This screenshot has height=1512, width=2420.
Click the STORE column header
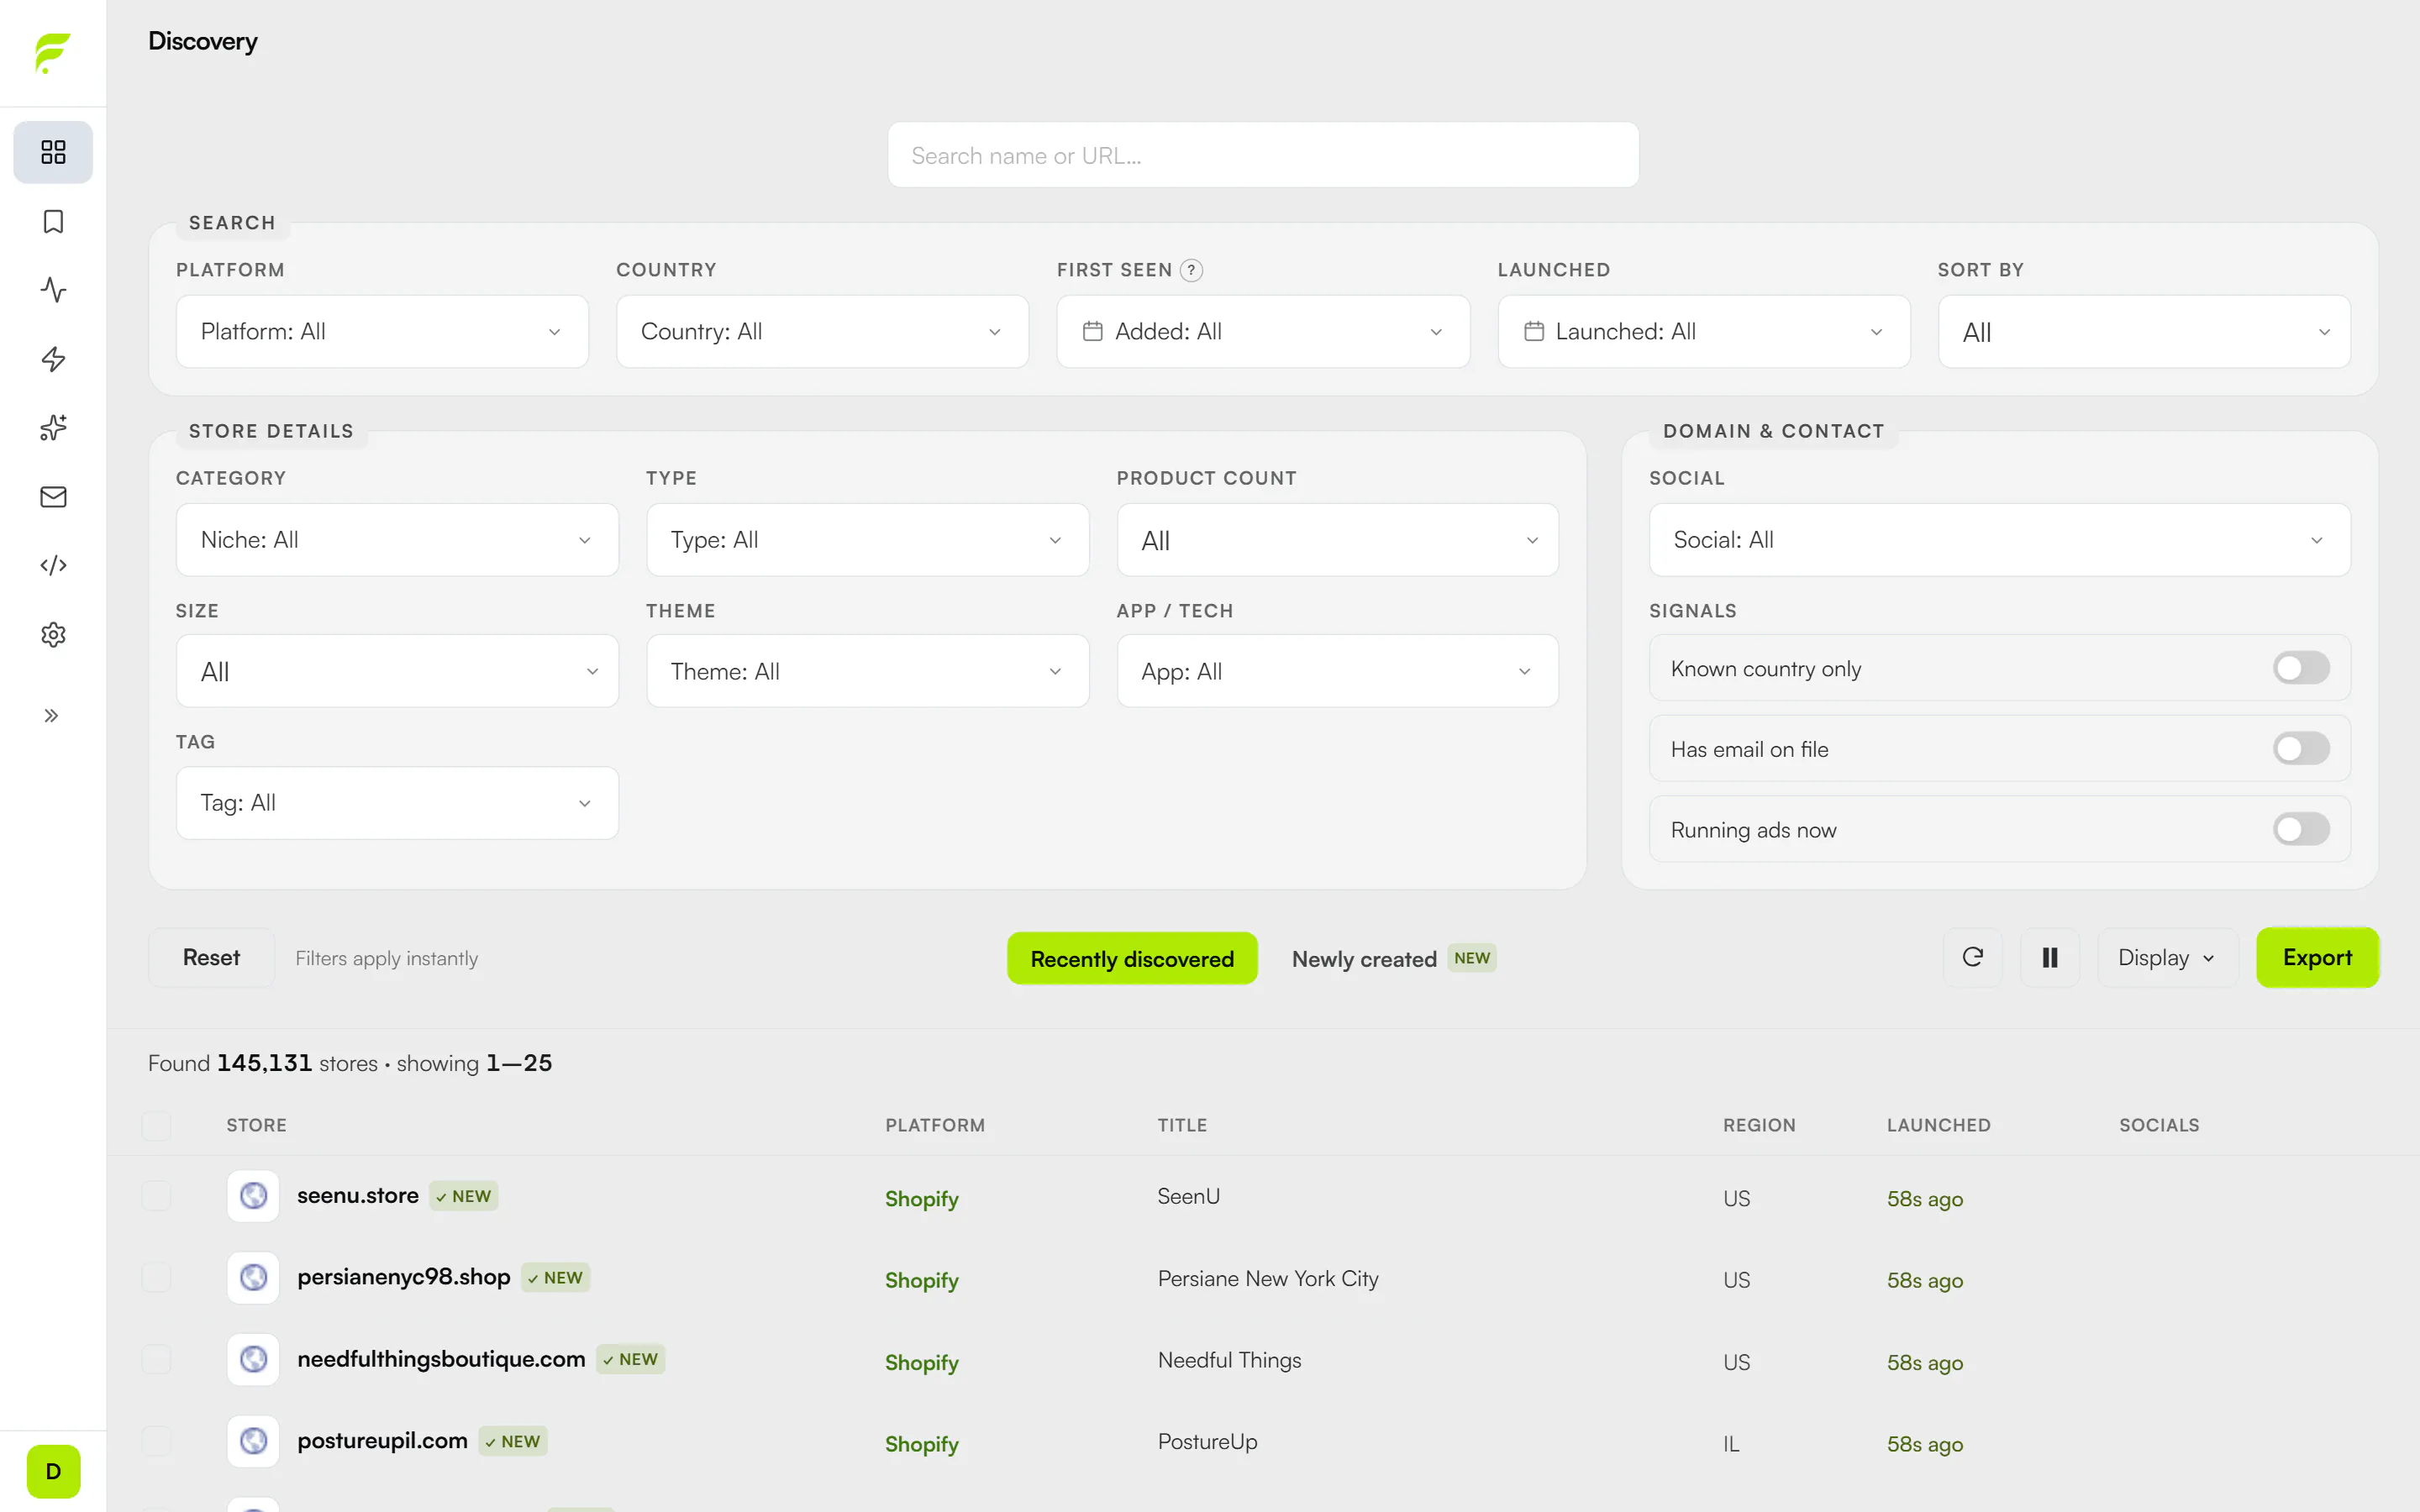tap(256, 1125)
